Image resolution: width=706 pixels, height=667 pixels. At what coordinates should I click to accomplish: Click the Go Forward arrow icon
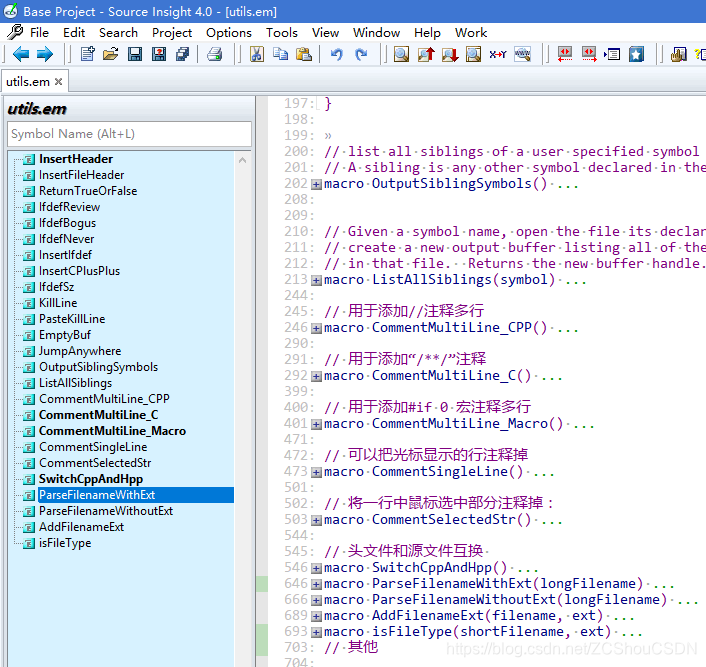[45, 54]
